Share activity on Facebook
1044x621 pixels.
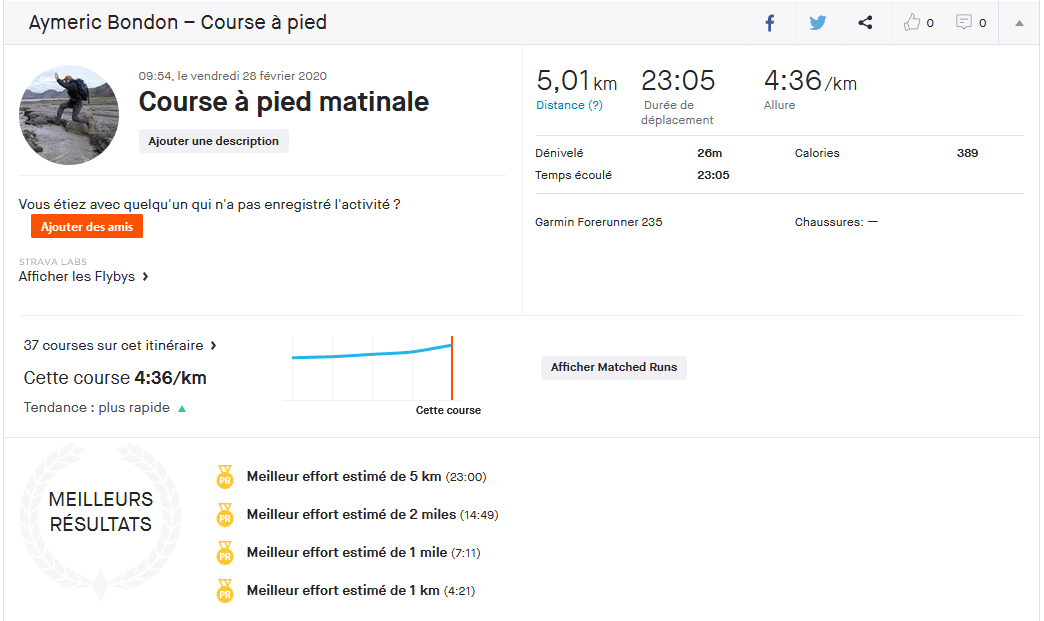[x=770, y=23]
